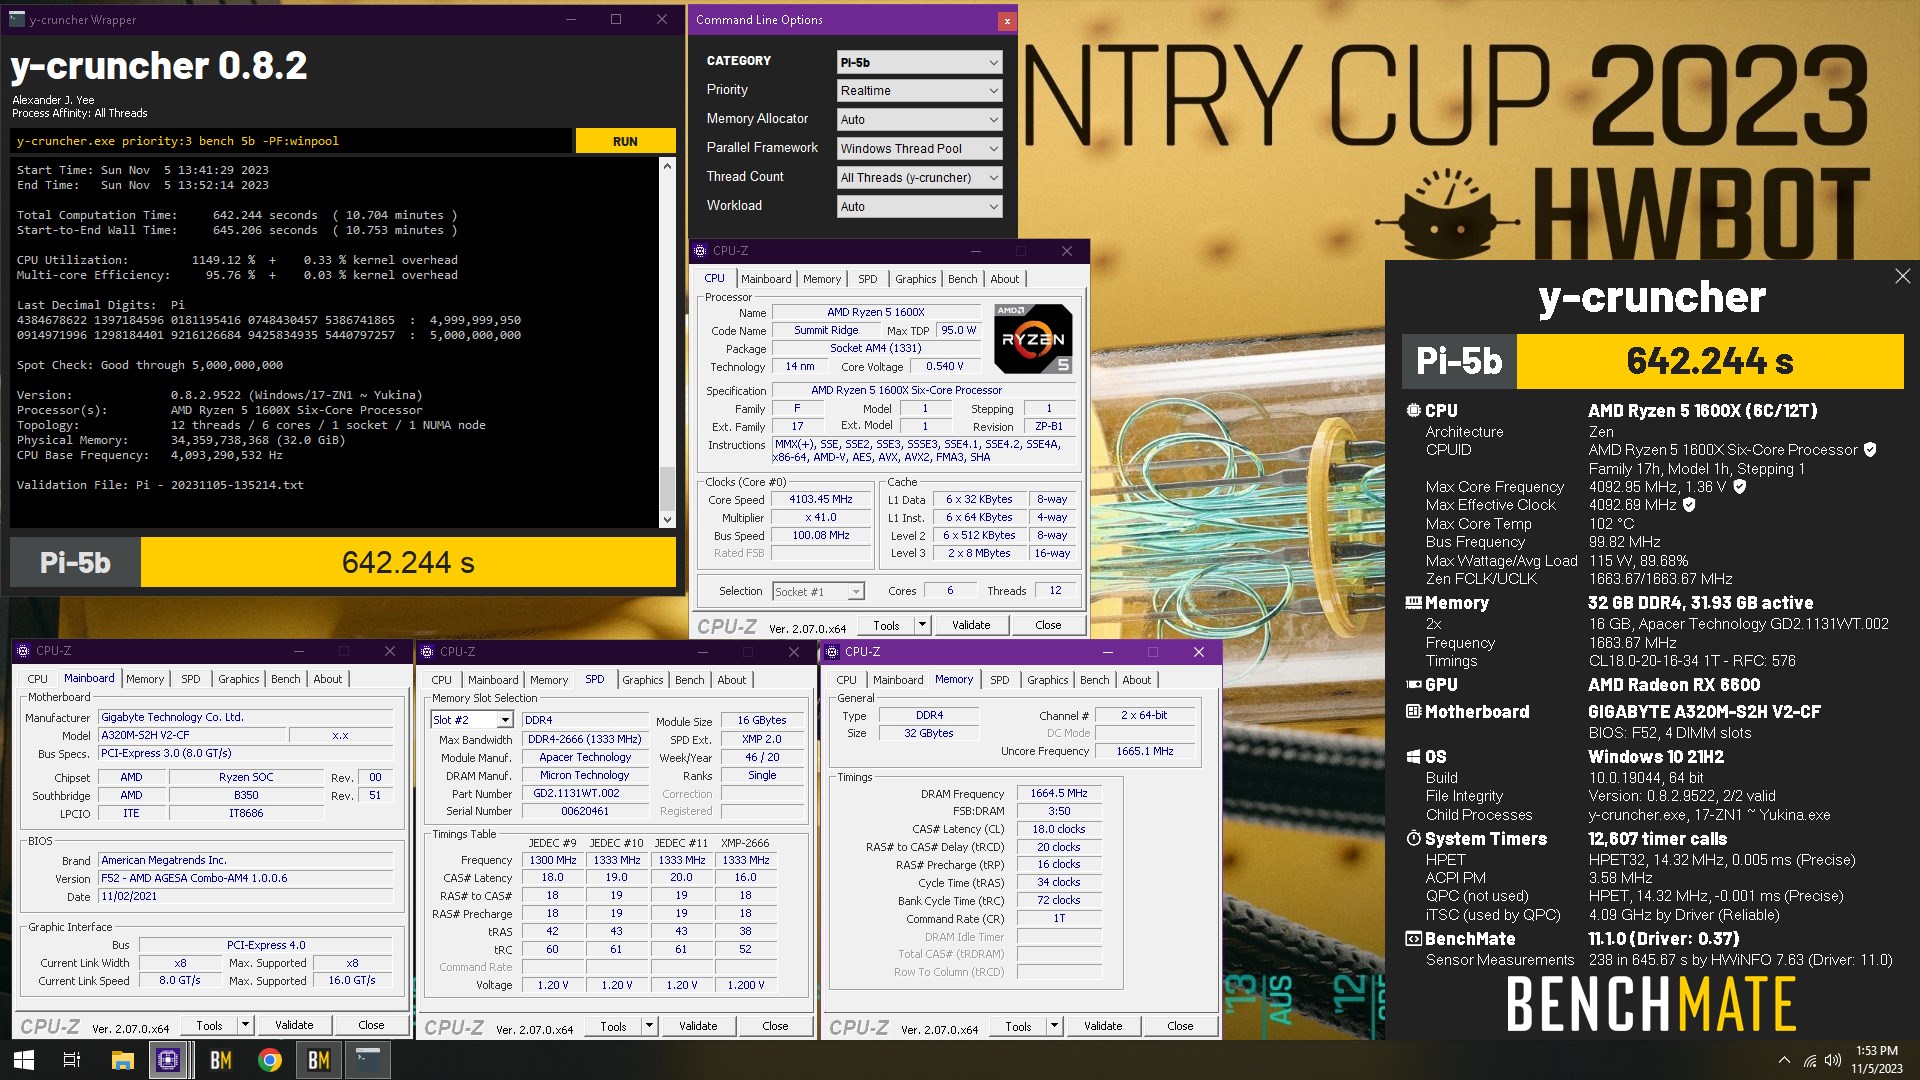
Task: Click the Windows Start button
Action: tap(24, 1060)
